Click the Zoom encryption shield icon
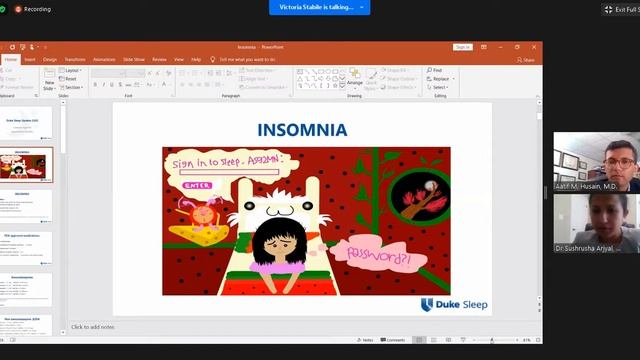The height and width of the screenshot is (360, 640). pos(2,9)
